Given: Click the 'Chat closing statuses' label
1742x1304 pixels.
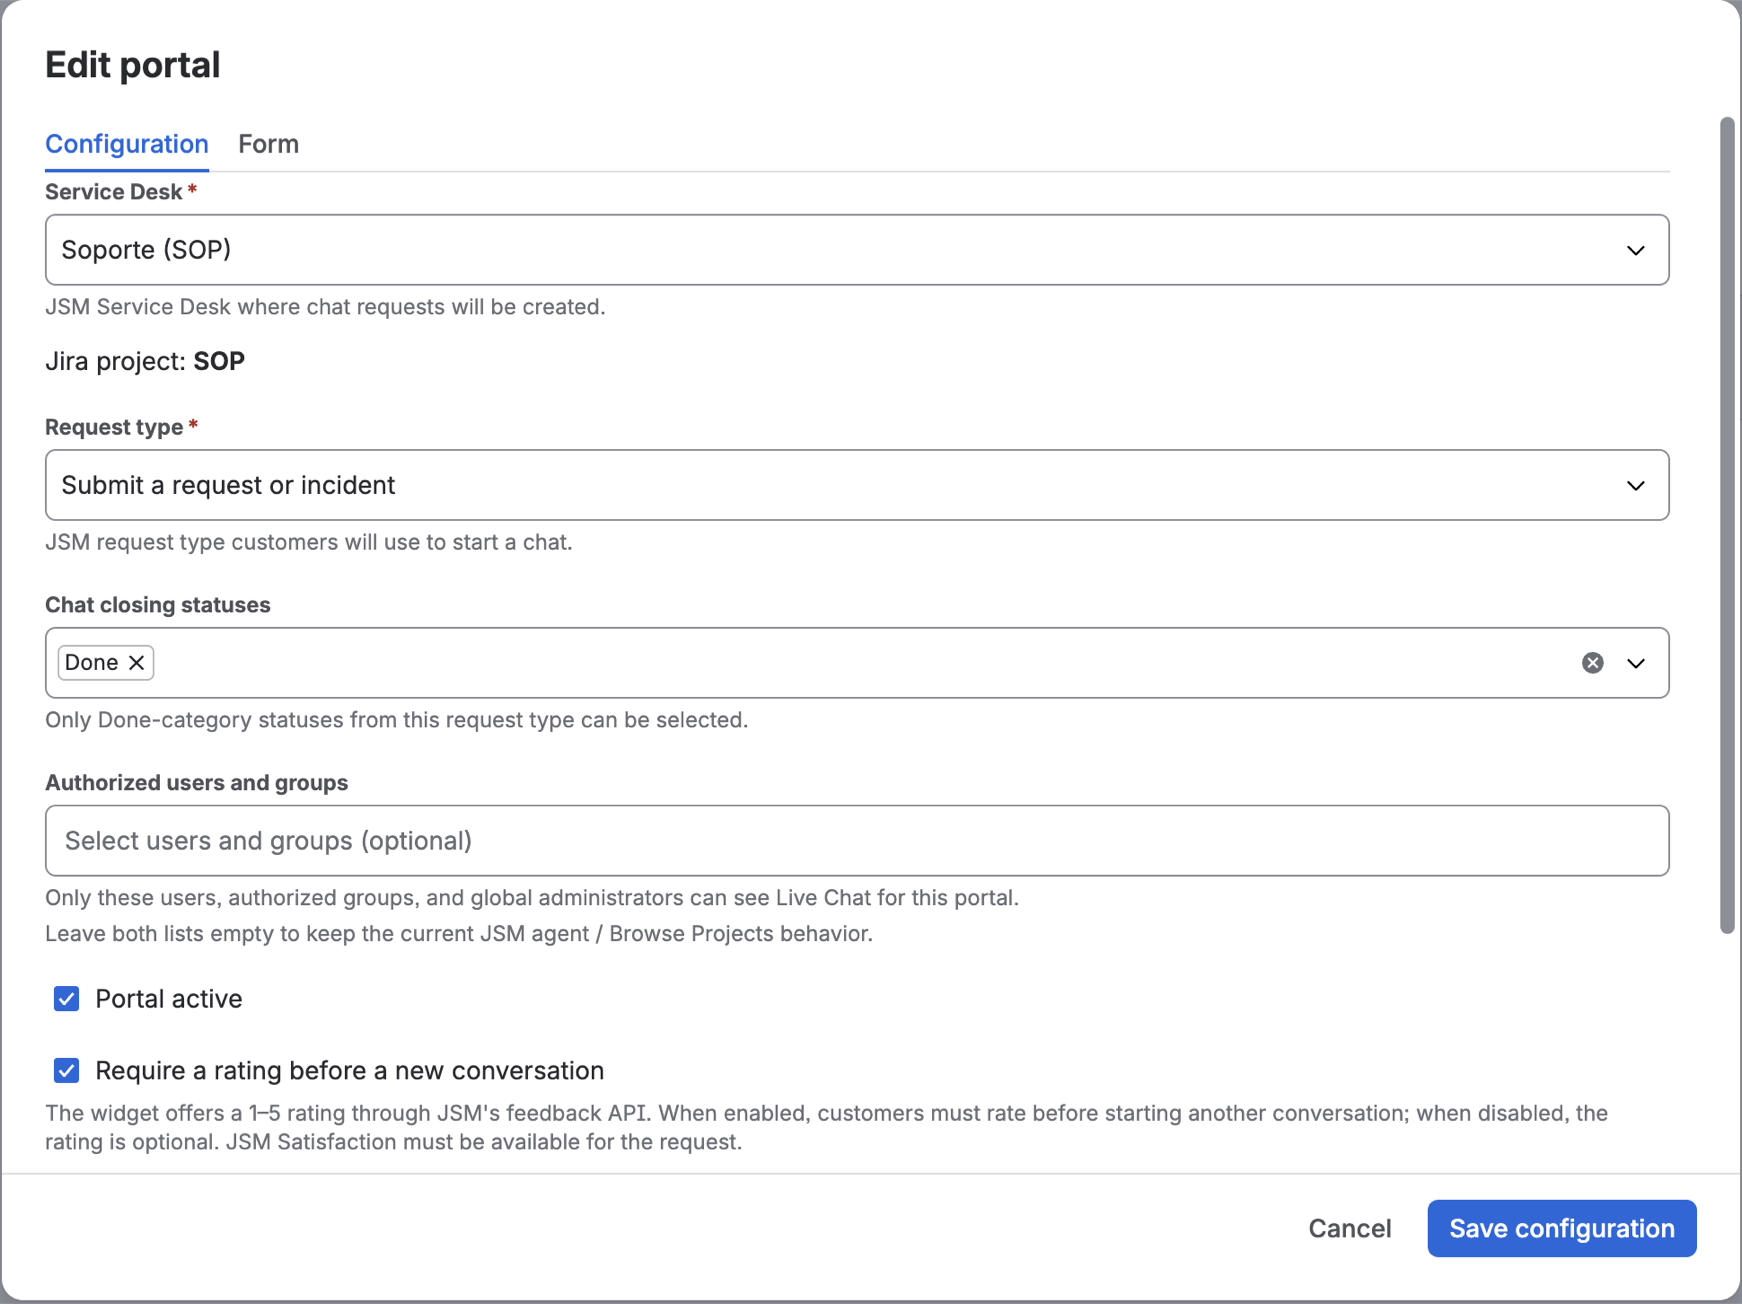Looking at the screenshot, I should 158,605.
